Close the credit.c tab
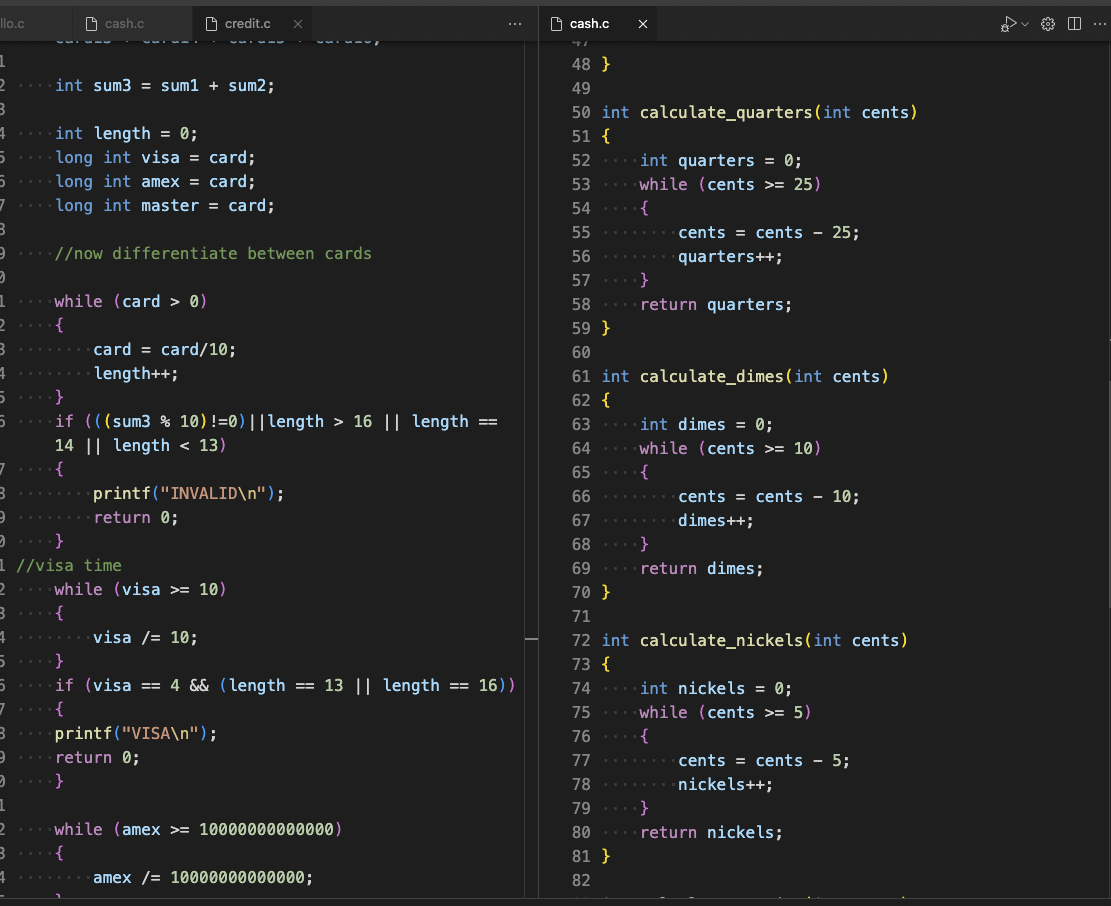The image size is (1111, 906). click(298, 24)
